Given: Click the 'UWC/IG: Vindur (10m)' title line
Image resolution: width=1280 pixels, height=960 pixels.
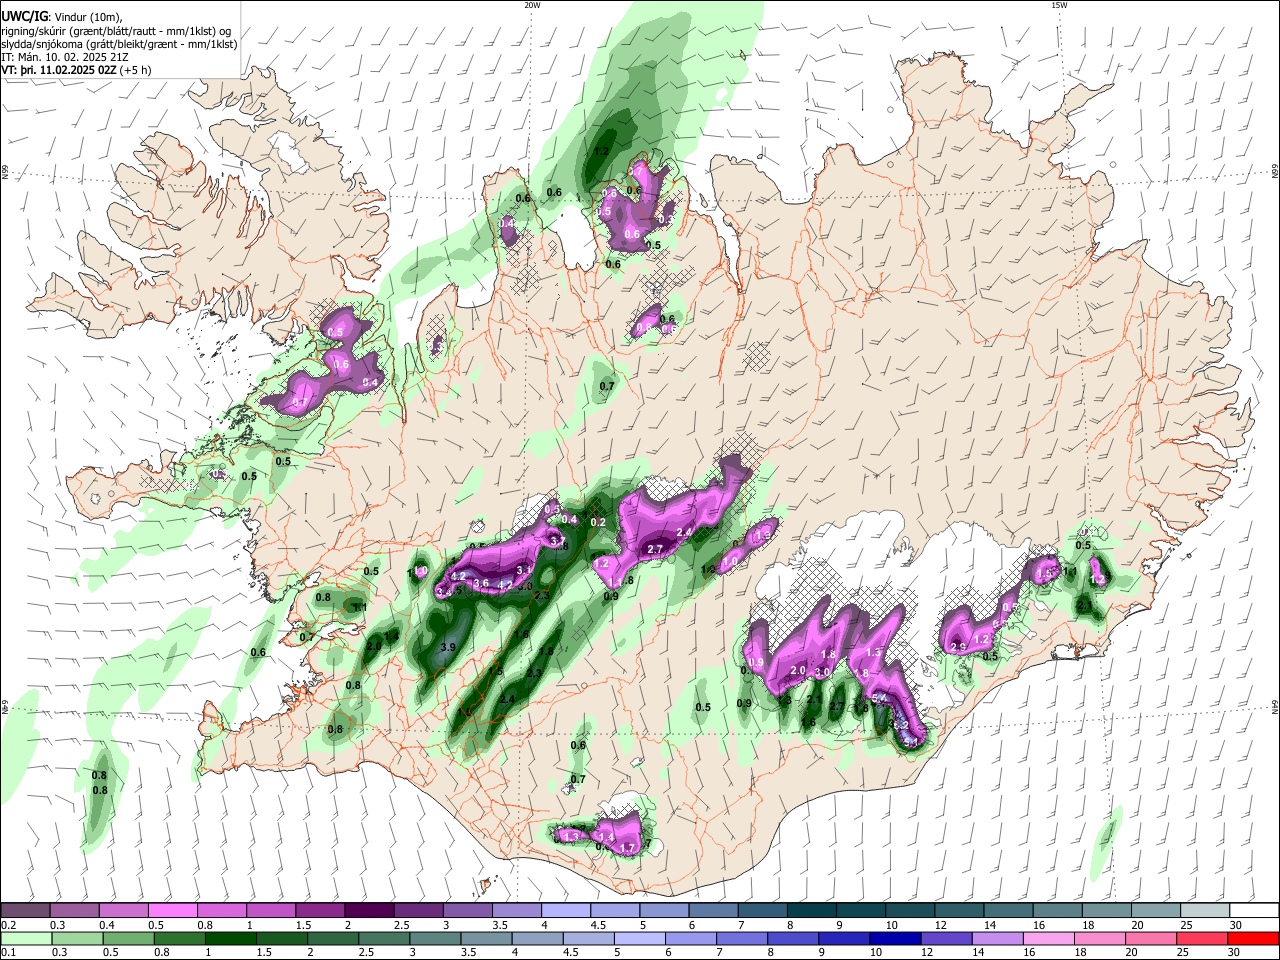Looking at the screenshot, I should pyautogui.click(x=61, y=17).
